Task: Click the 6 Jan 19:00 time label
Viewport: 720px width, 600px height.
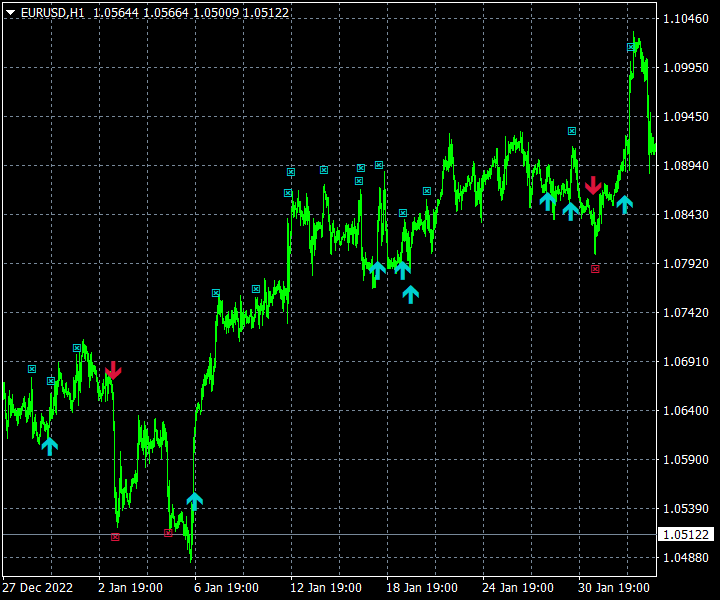Action: [x=226, y=588]
